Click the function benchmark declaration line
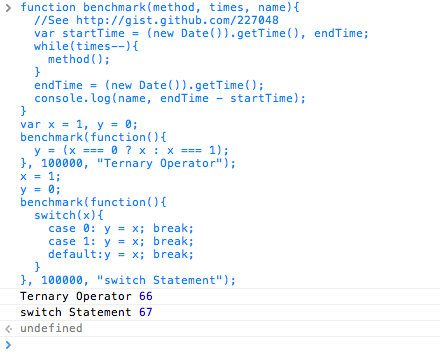Image resolution: width=440 pixels, height=361 pixels. [x=160, y=7]
